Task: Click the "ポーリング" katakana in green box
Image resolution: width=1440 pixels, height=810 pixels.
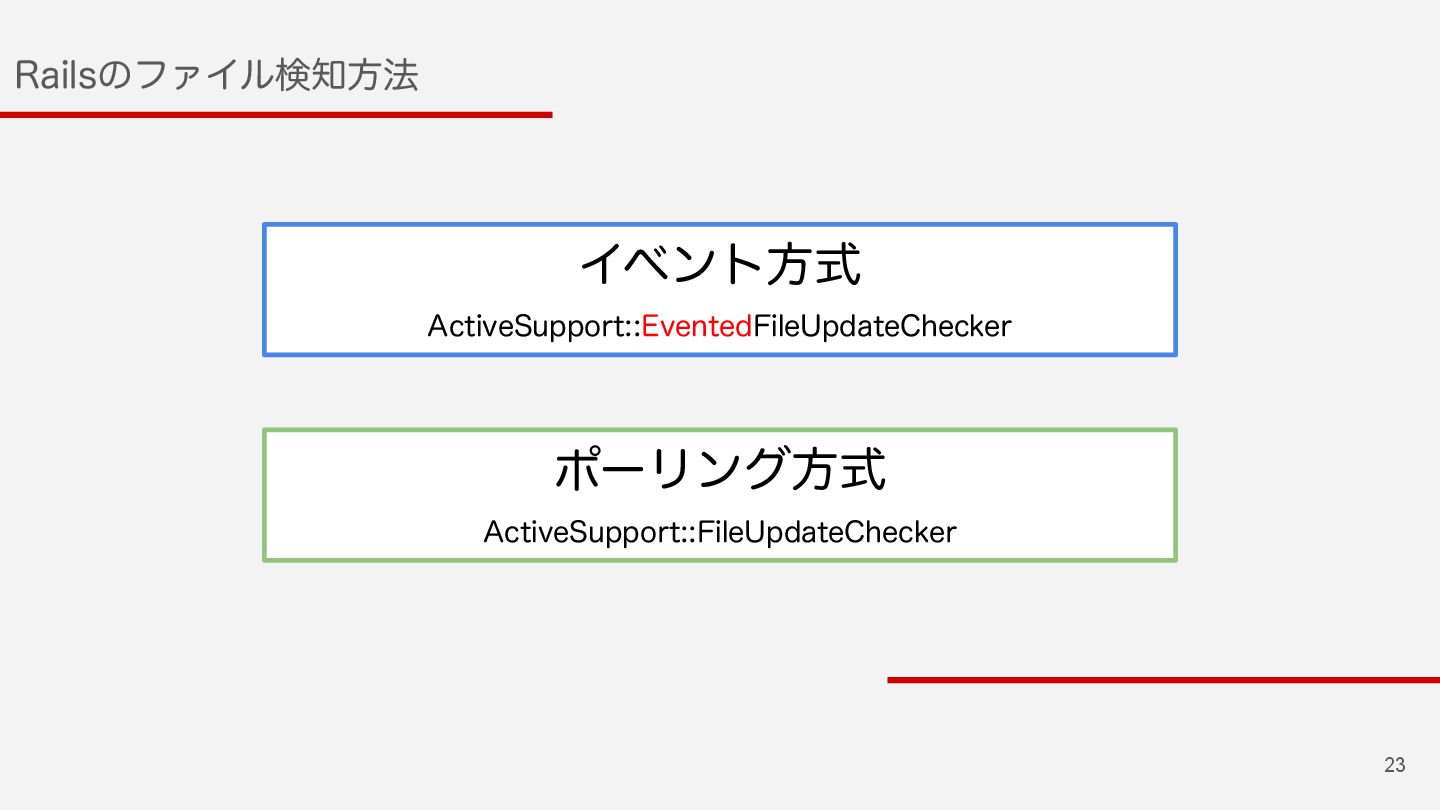Action: coord(672,470)
